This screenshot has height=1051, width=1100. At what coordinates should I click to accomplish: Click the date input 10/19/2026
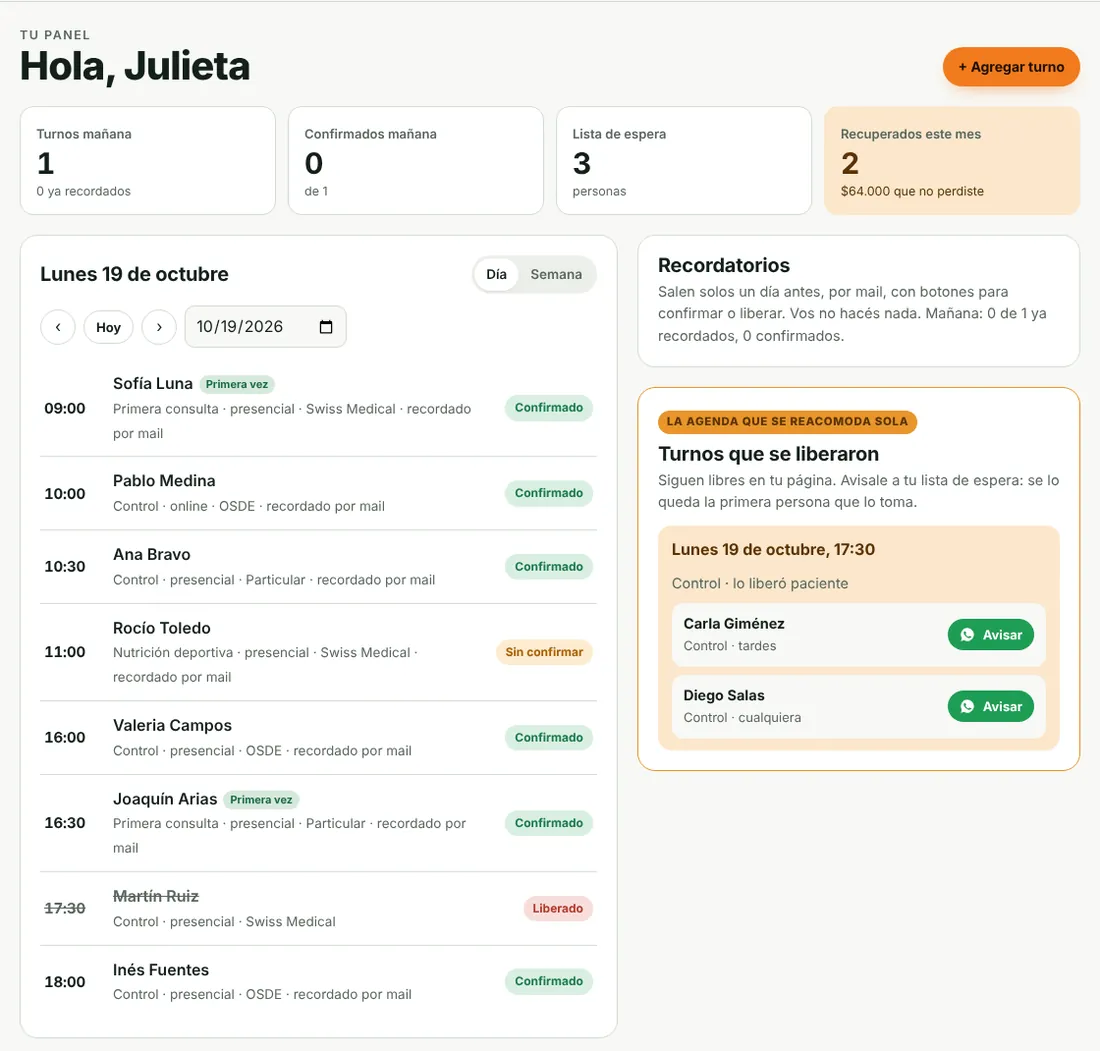pyautogui.click(x=265, y=327)
